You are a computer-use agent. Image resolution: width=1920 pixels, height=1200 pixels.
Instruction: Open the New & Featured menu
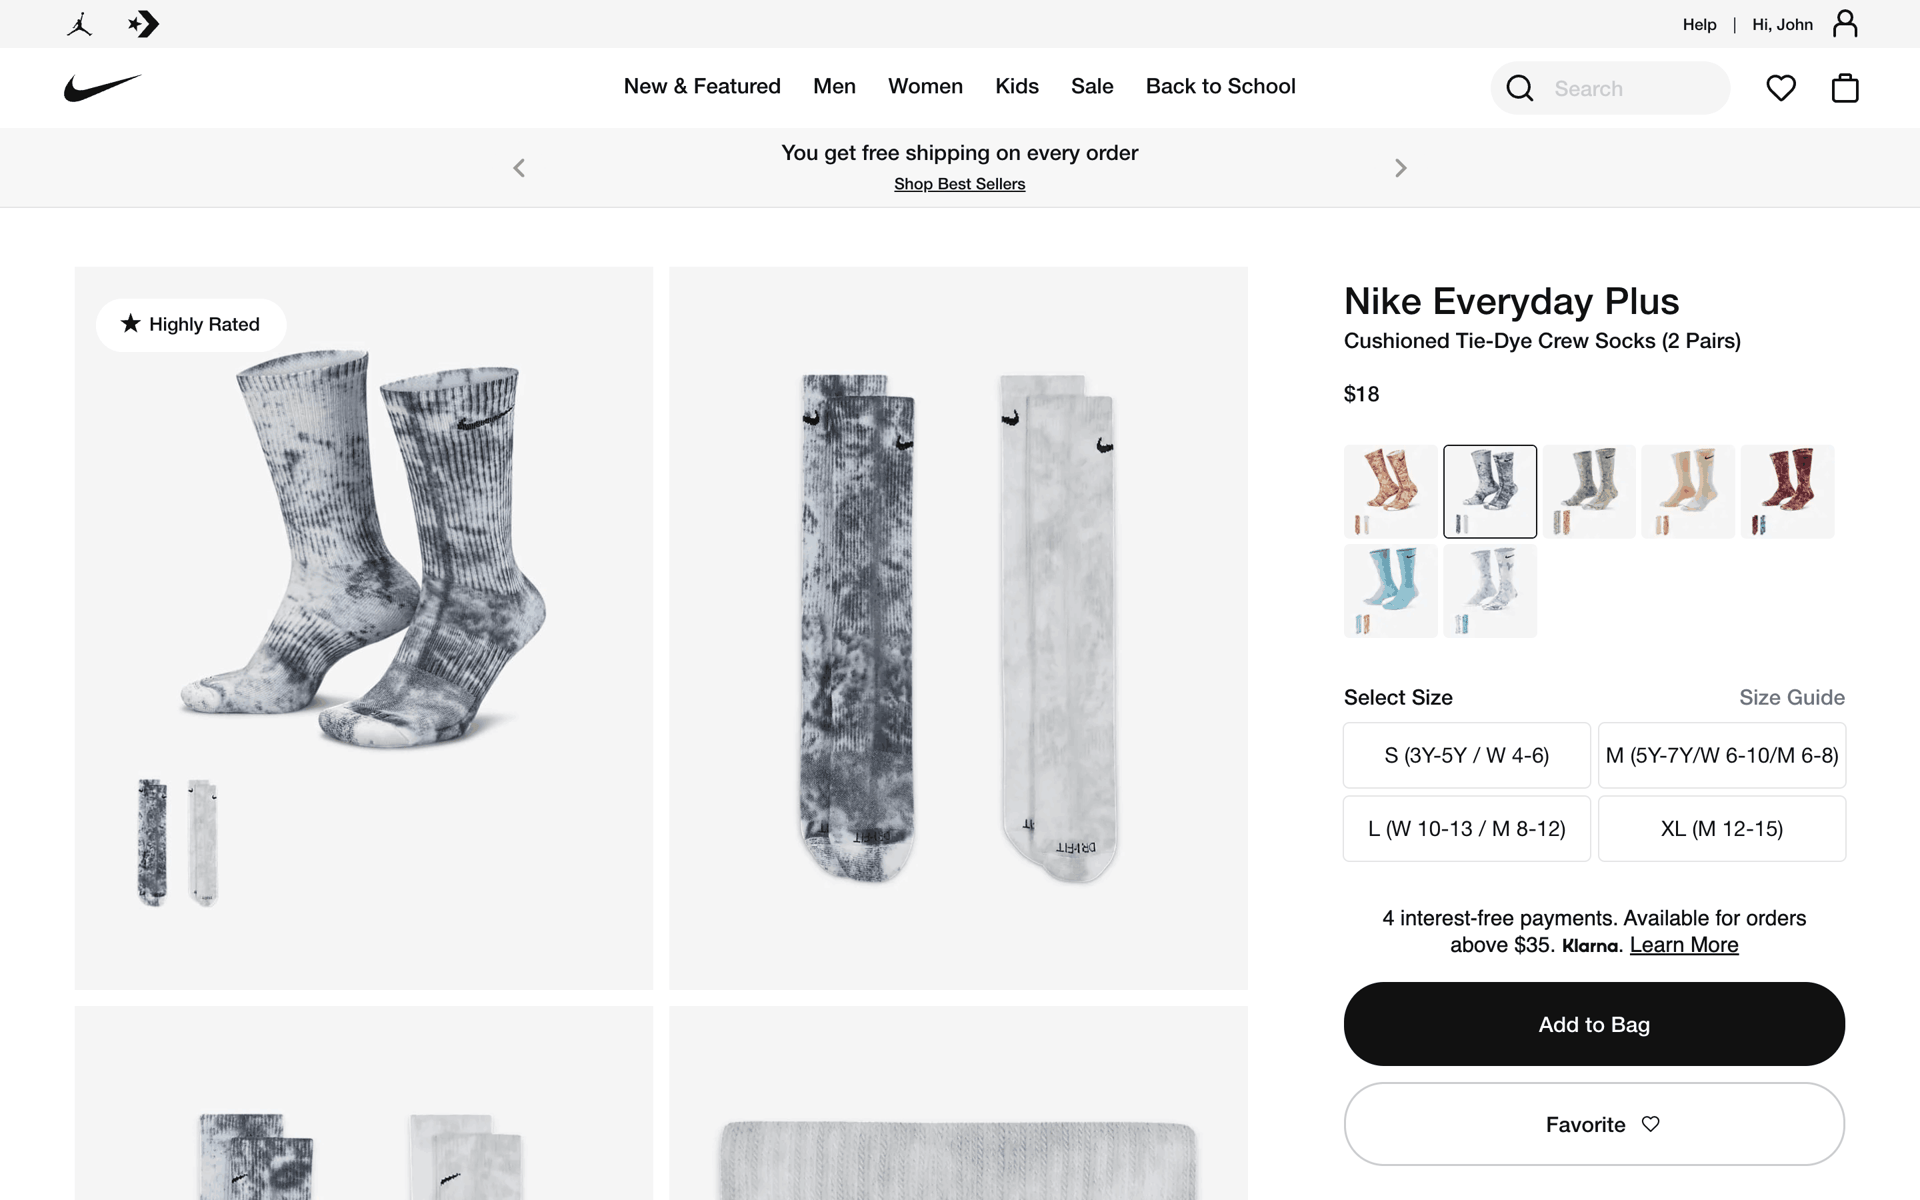click(x=702, y=86)
